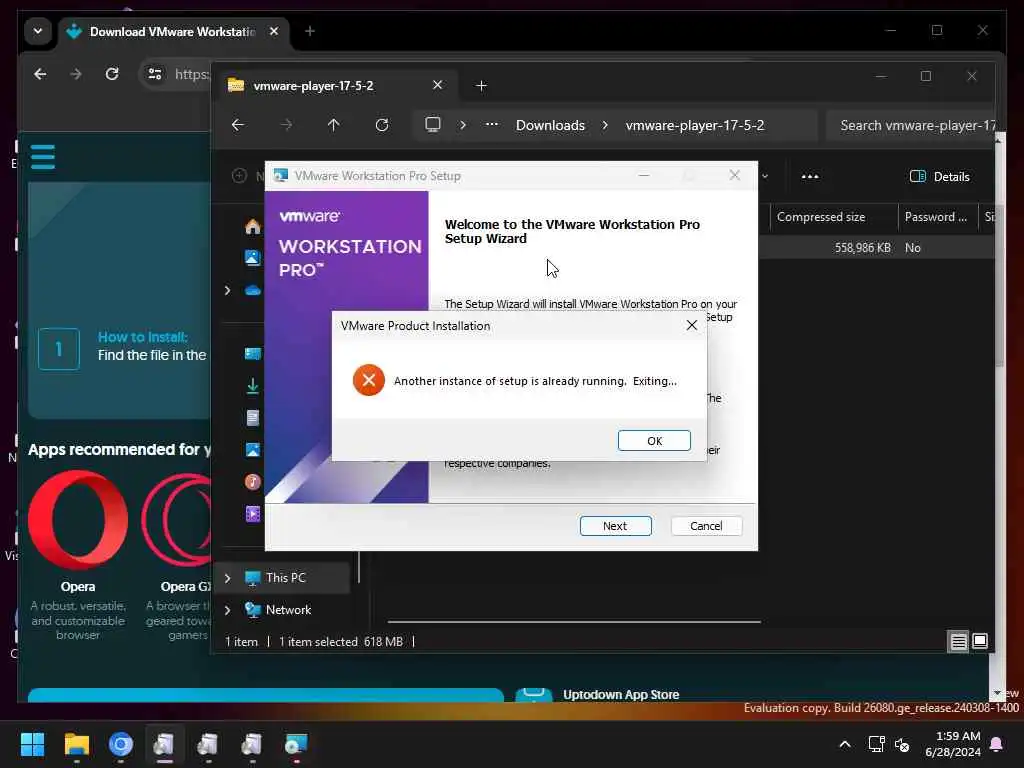This screenshot has width=1024, height=768.
Task: Select This PC in sidebar
Action: pos(285,578)
